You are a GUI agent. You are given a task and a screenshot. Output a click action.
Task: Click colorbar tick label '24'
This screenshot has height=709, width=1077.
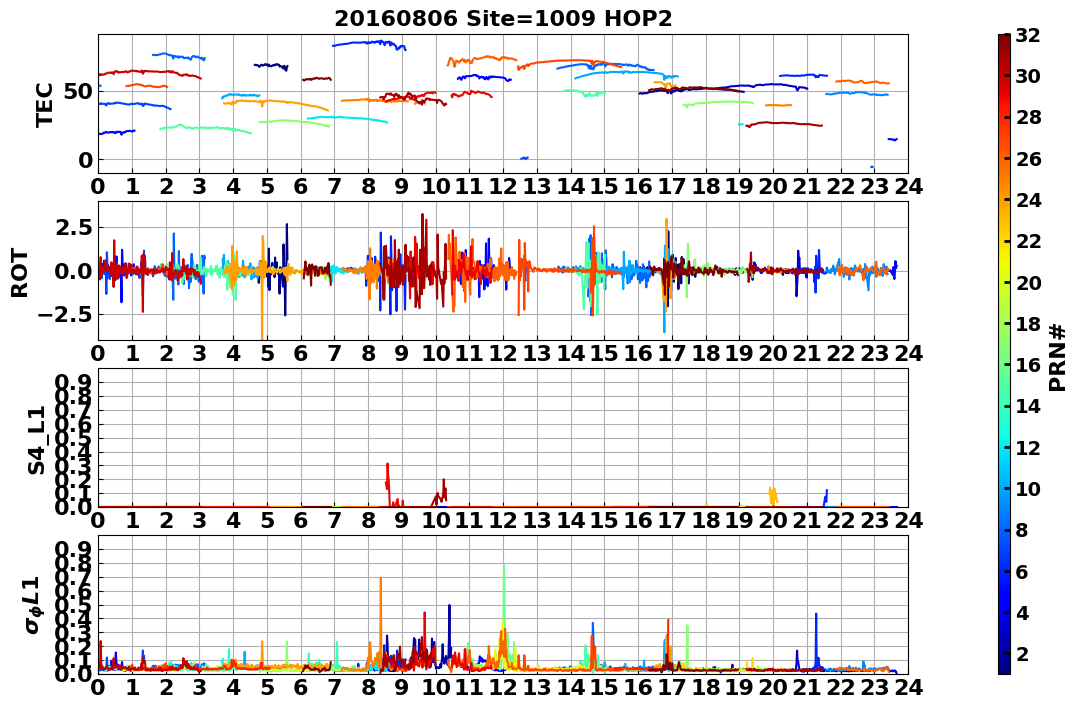click(1028, 200)
